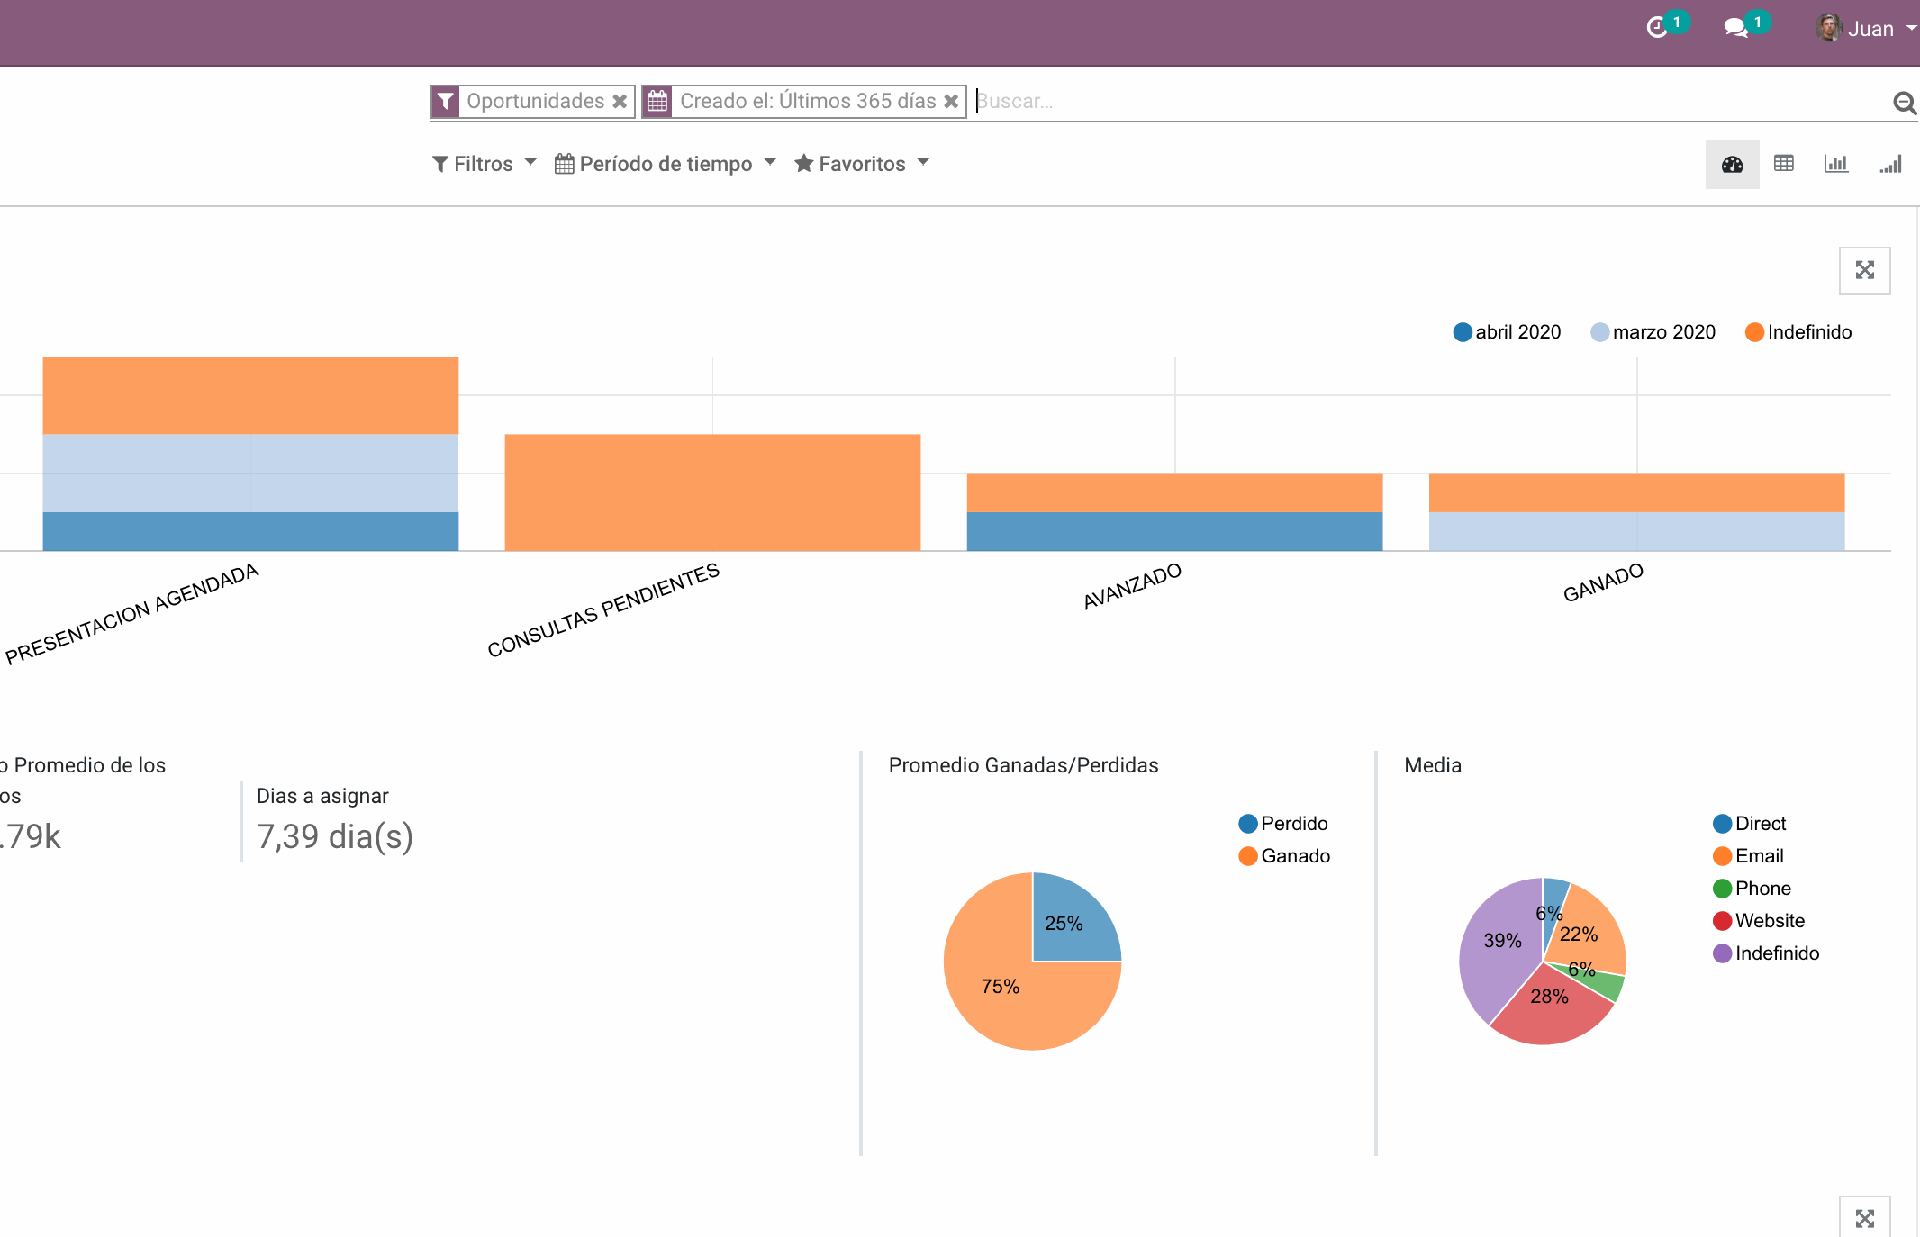
Task: Switch to dashboard view
Action: coord(1732,164)
